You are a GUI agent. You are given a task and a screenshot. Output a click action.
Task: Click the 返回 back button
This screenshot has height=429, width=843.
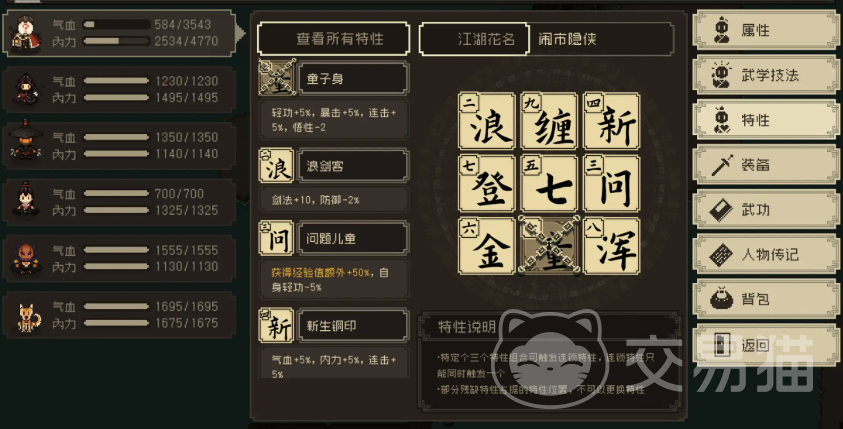(x=766, y=345)
